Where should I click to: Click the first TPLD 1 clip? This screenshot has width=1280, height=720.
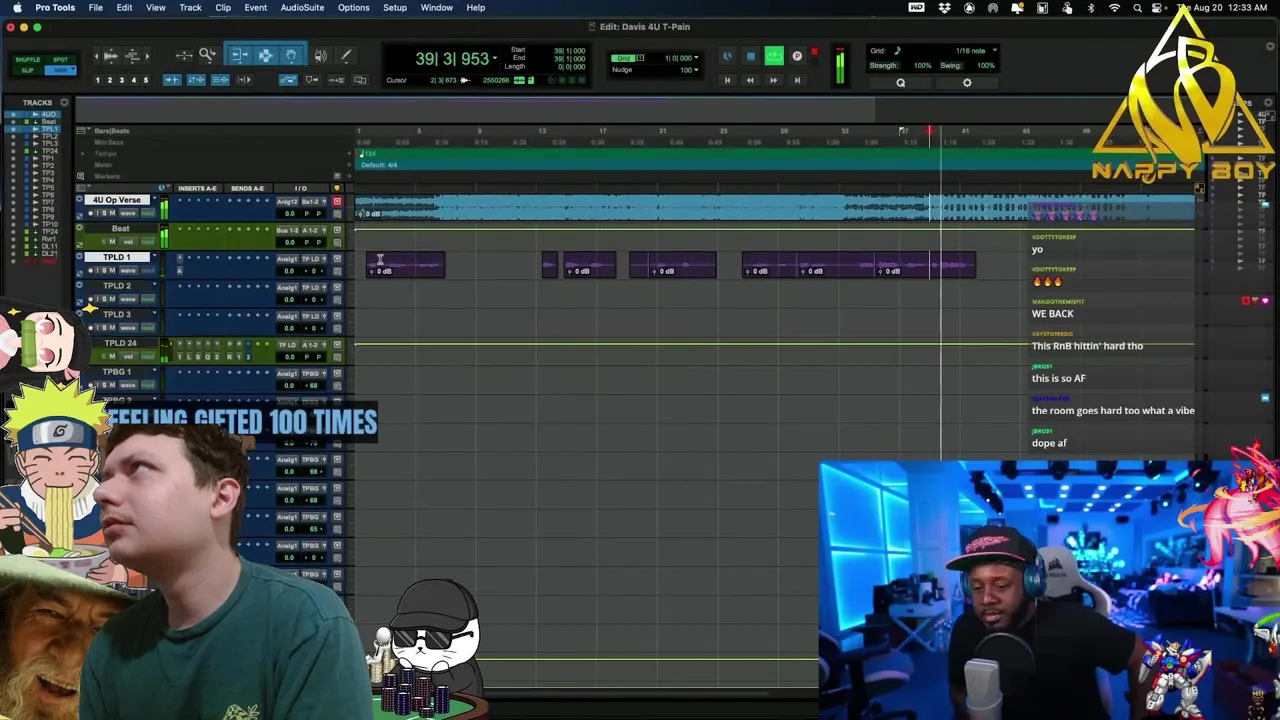coord(405,264)
